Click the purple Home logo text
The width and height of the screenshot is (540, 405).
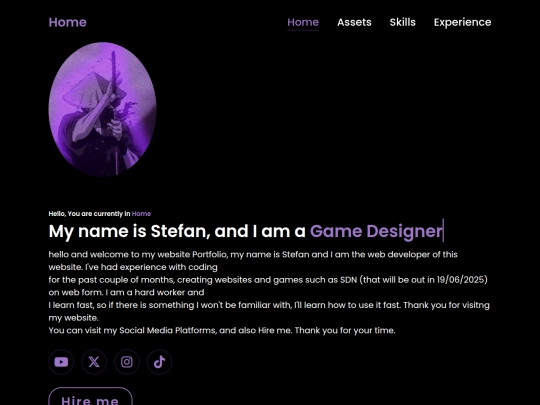tap(68, 22)
